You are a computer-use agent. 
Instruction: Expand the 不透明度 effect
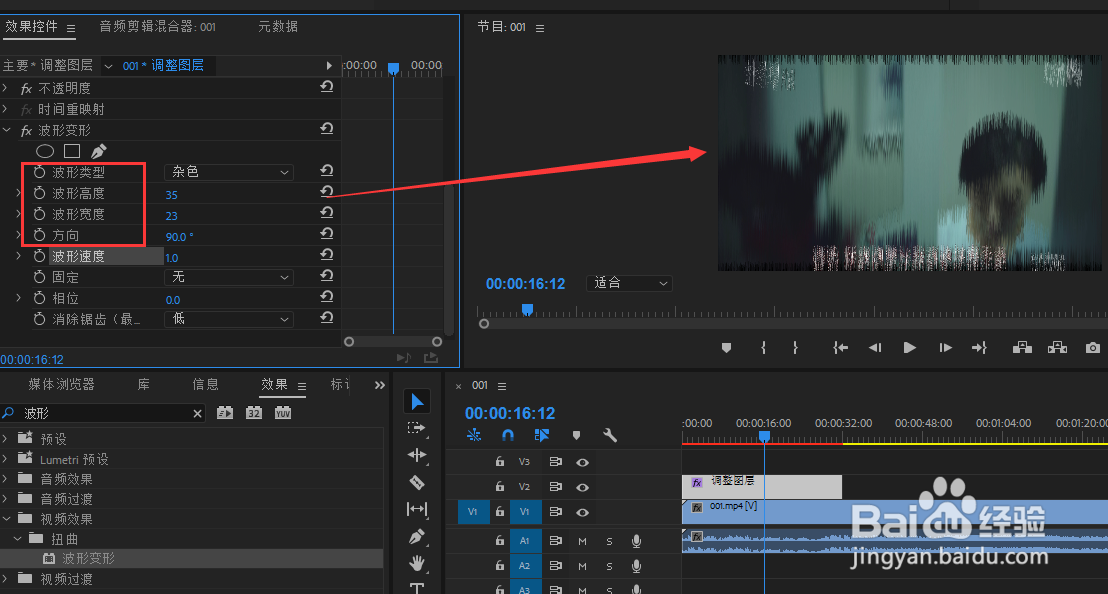pyautogui.click(x=6, y=88)
